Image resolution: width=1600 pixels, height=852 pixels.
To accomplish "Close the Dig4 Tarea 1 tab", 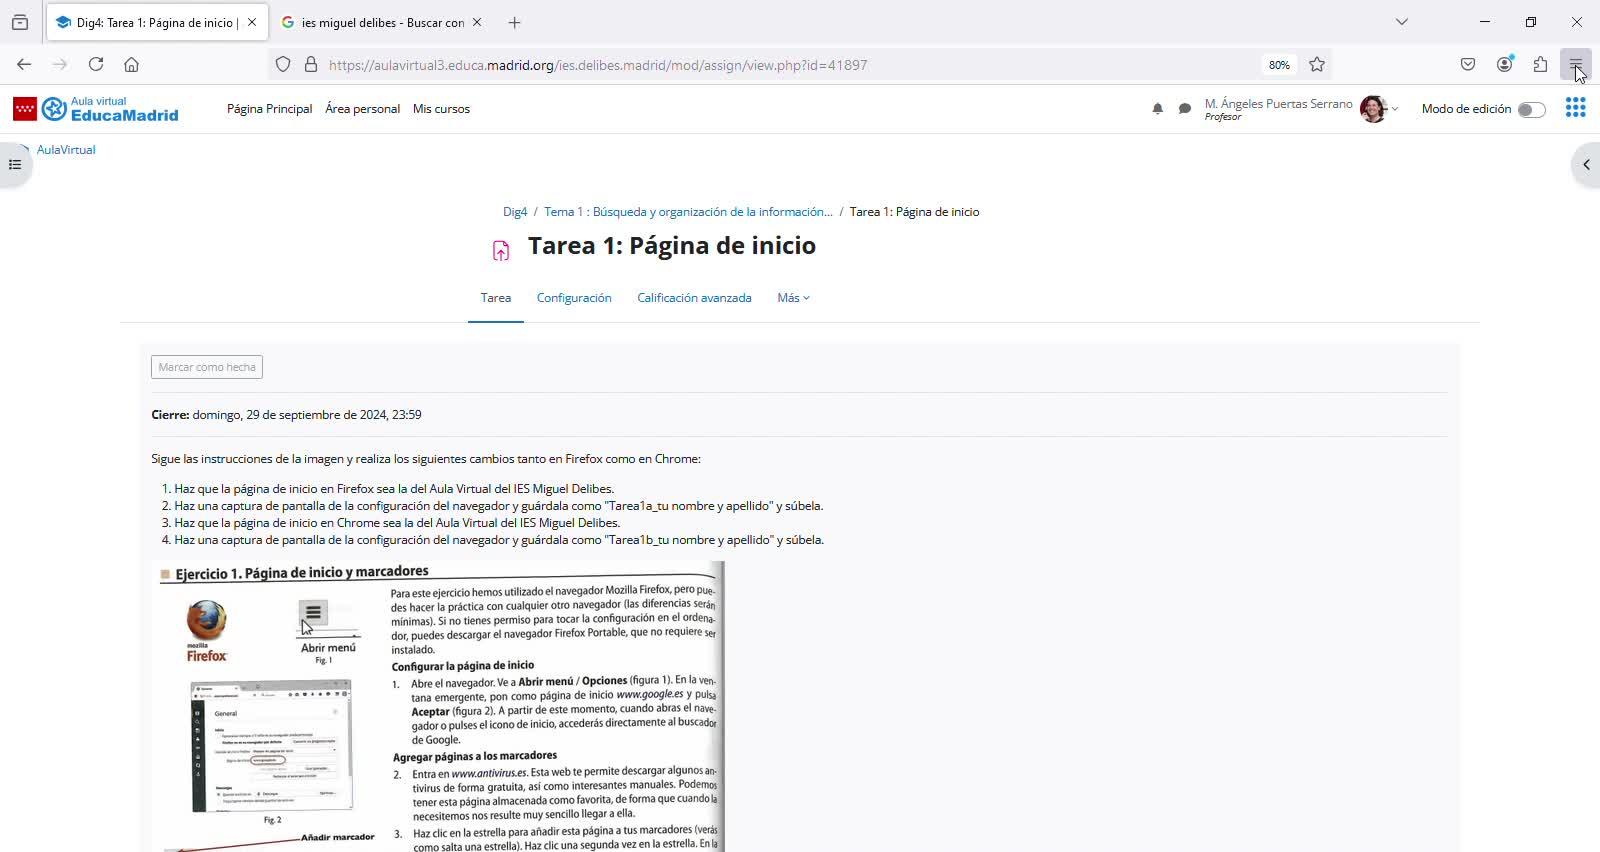I will (x=252, y=22).
